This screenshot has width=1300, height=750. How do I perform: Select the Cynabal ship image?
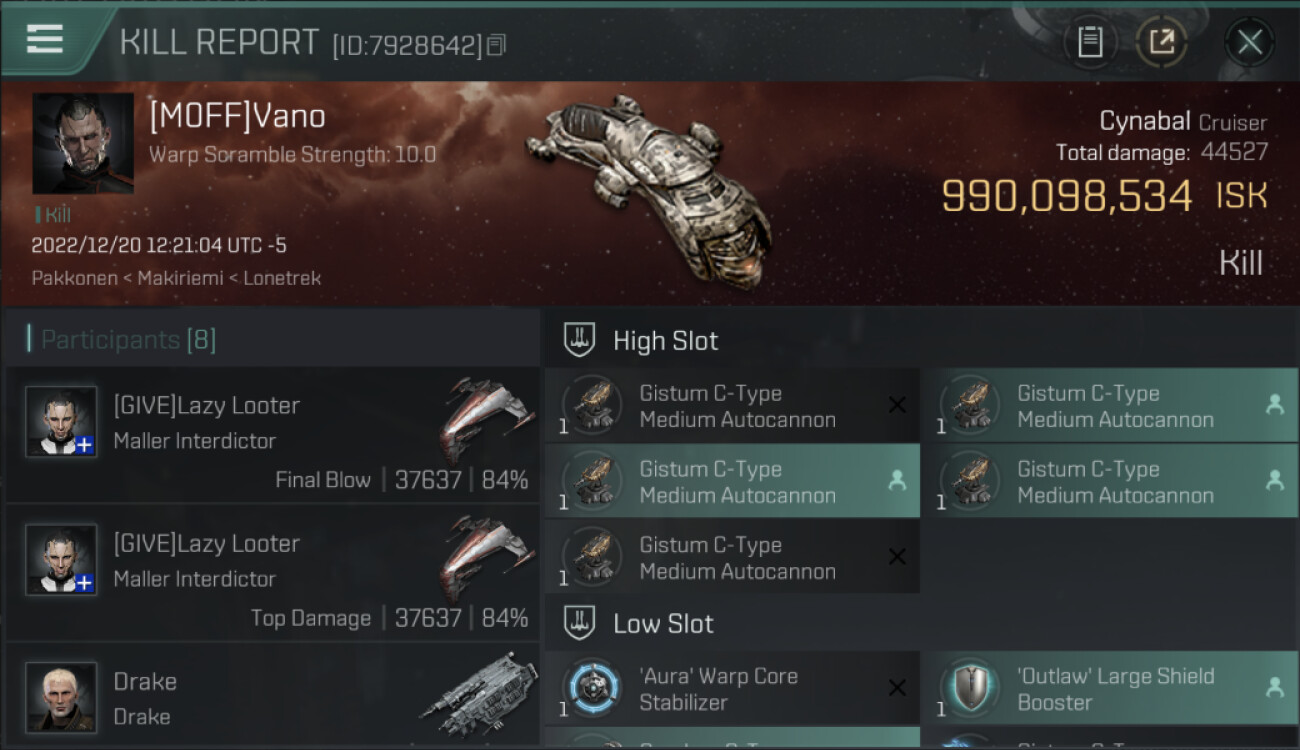click(x=648, y=191)
